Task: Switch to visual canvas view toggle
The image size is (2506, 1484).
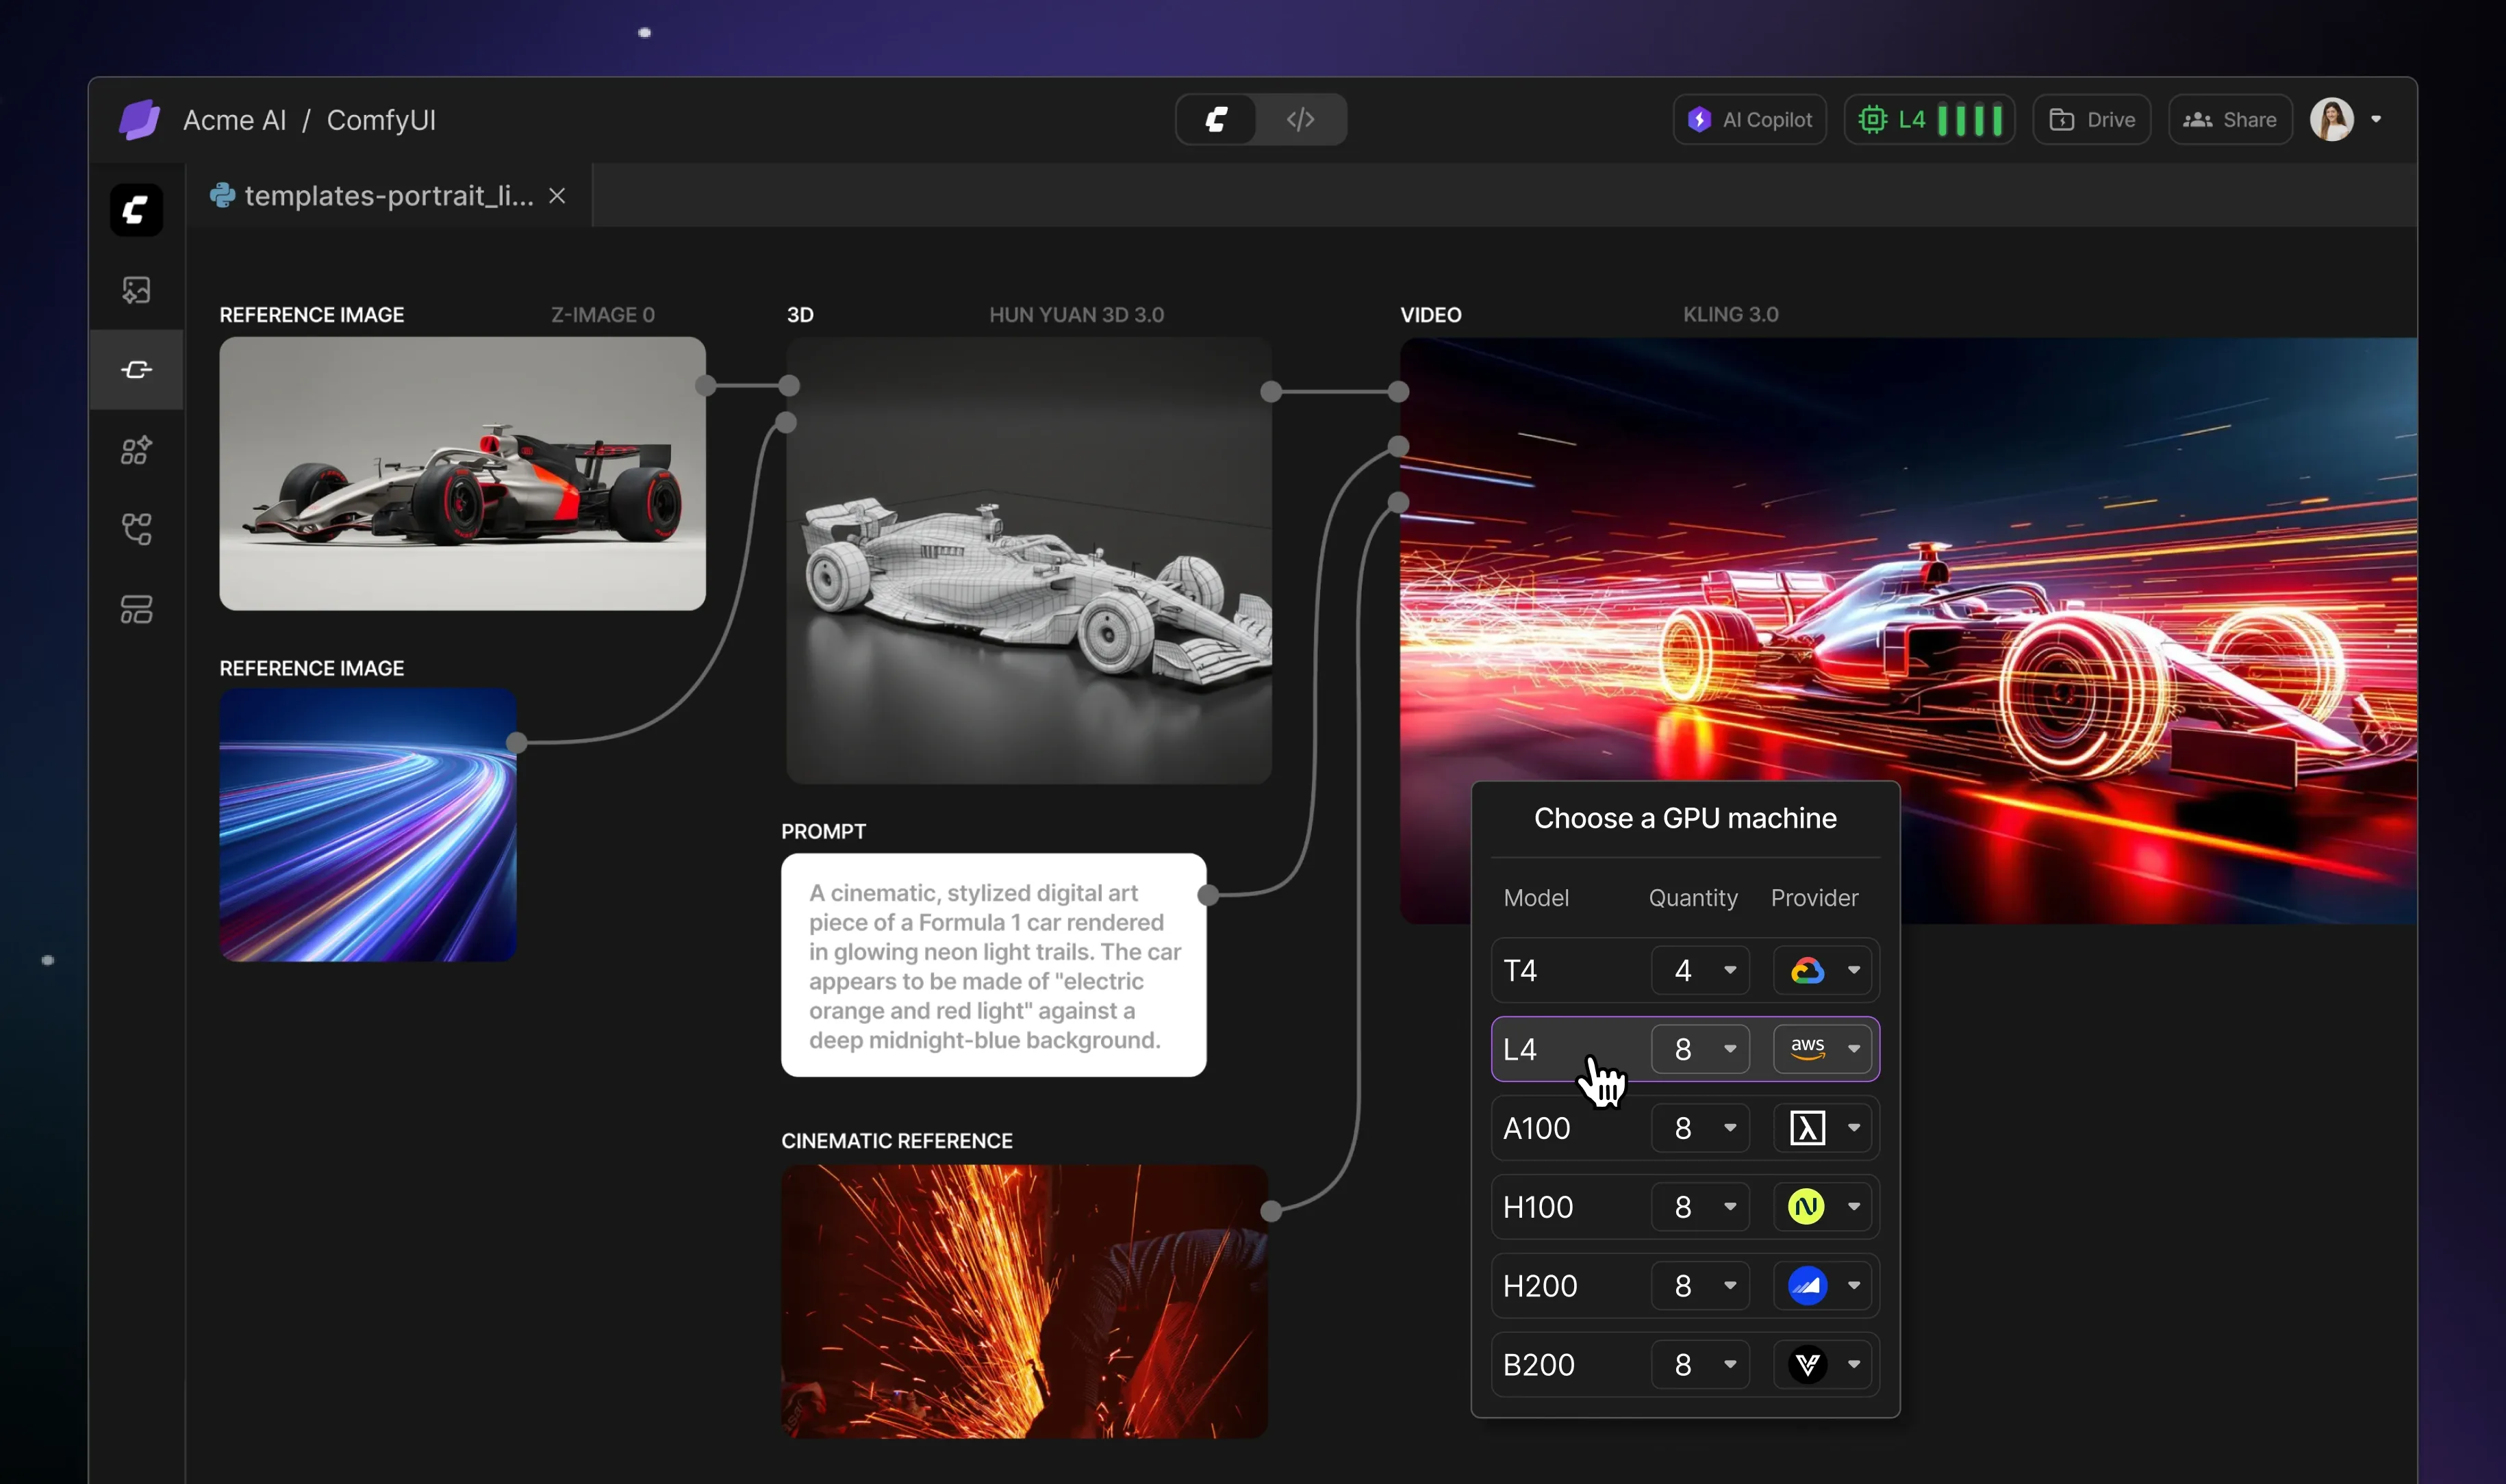Action: pos(1217,120)
